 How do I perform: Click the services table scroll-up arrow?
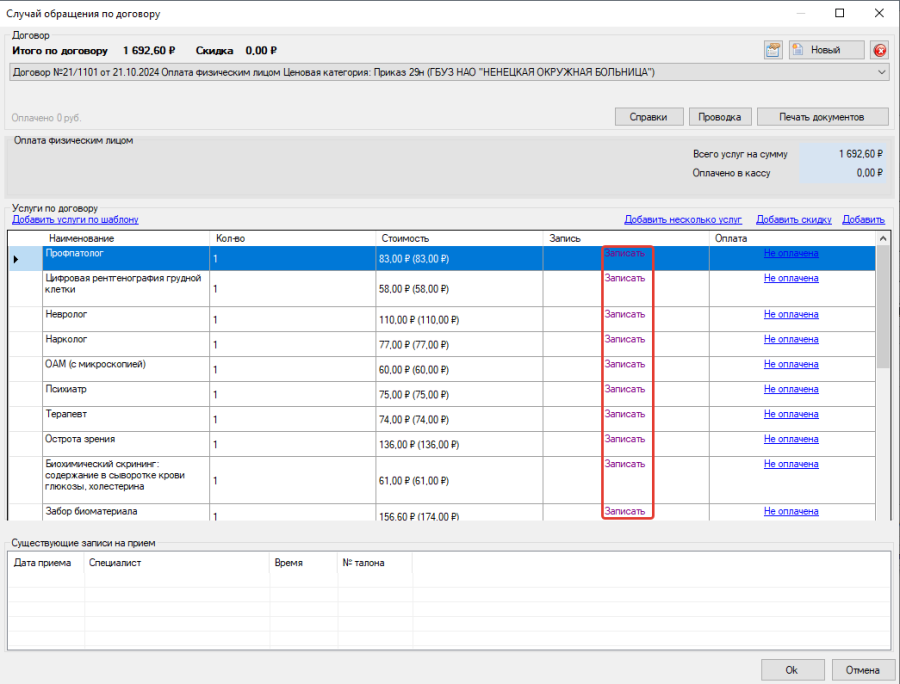tap(883, 238)
